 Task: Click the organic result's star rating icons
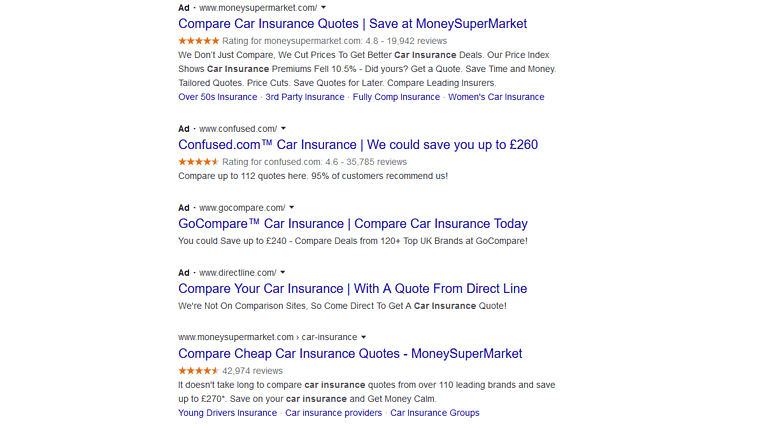tap(198, 370)
